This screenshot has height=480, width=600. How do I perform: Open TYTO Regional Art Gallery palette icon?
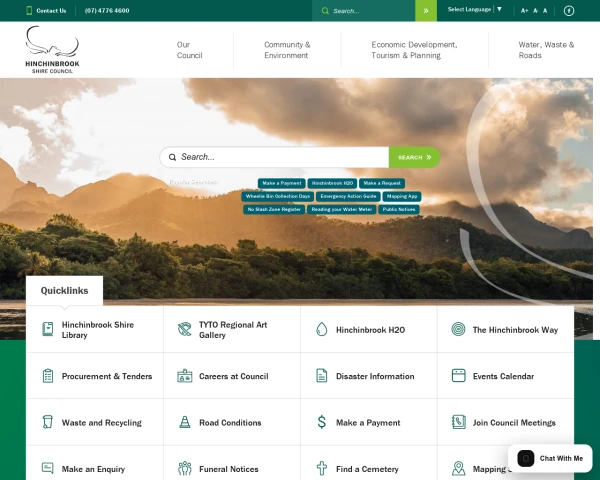coord(184,329)
